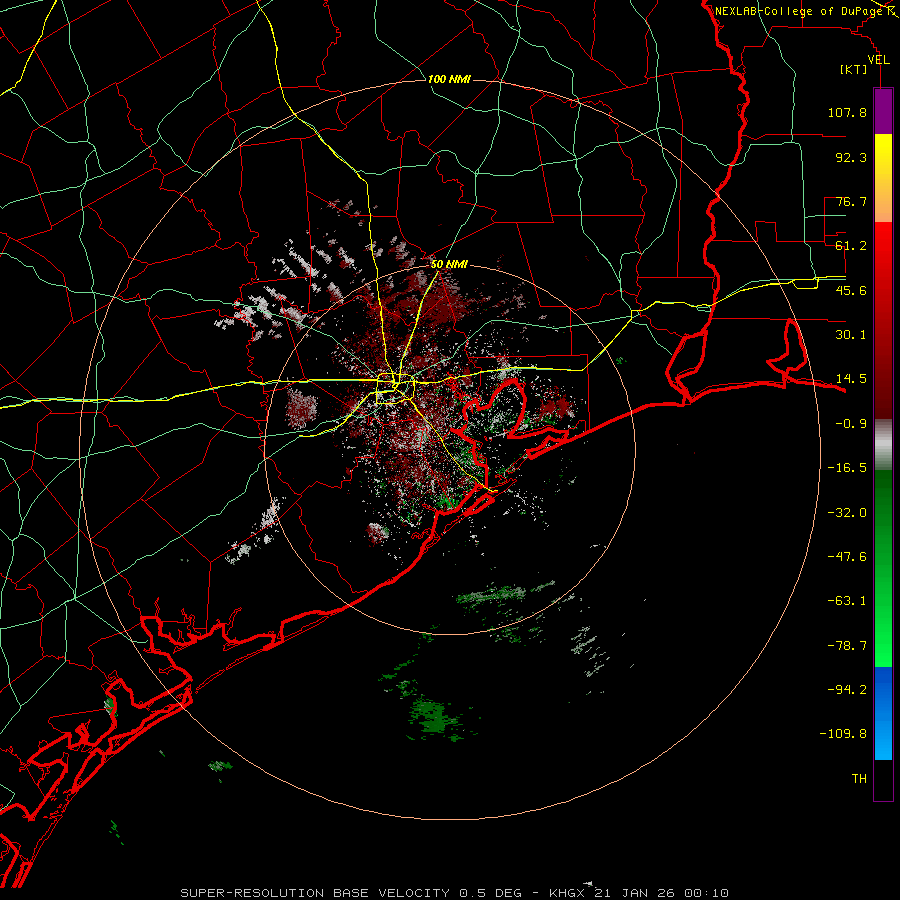The width and height of the screenshot is (900, 900).
Task: Select the -16.5 velocity scale value
Action: click(x=847, y=468)
